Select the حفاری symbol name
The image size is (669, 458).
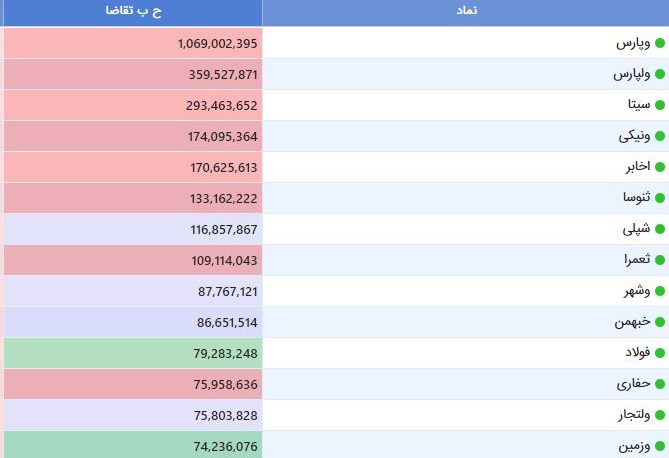(x=633, y=384)
